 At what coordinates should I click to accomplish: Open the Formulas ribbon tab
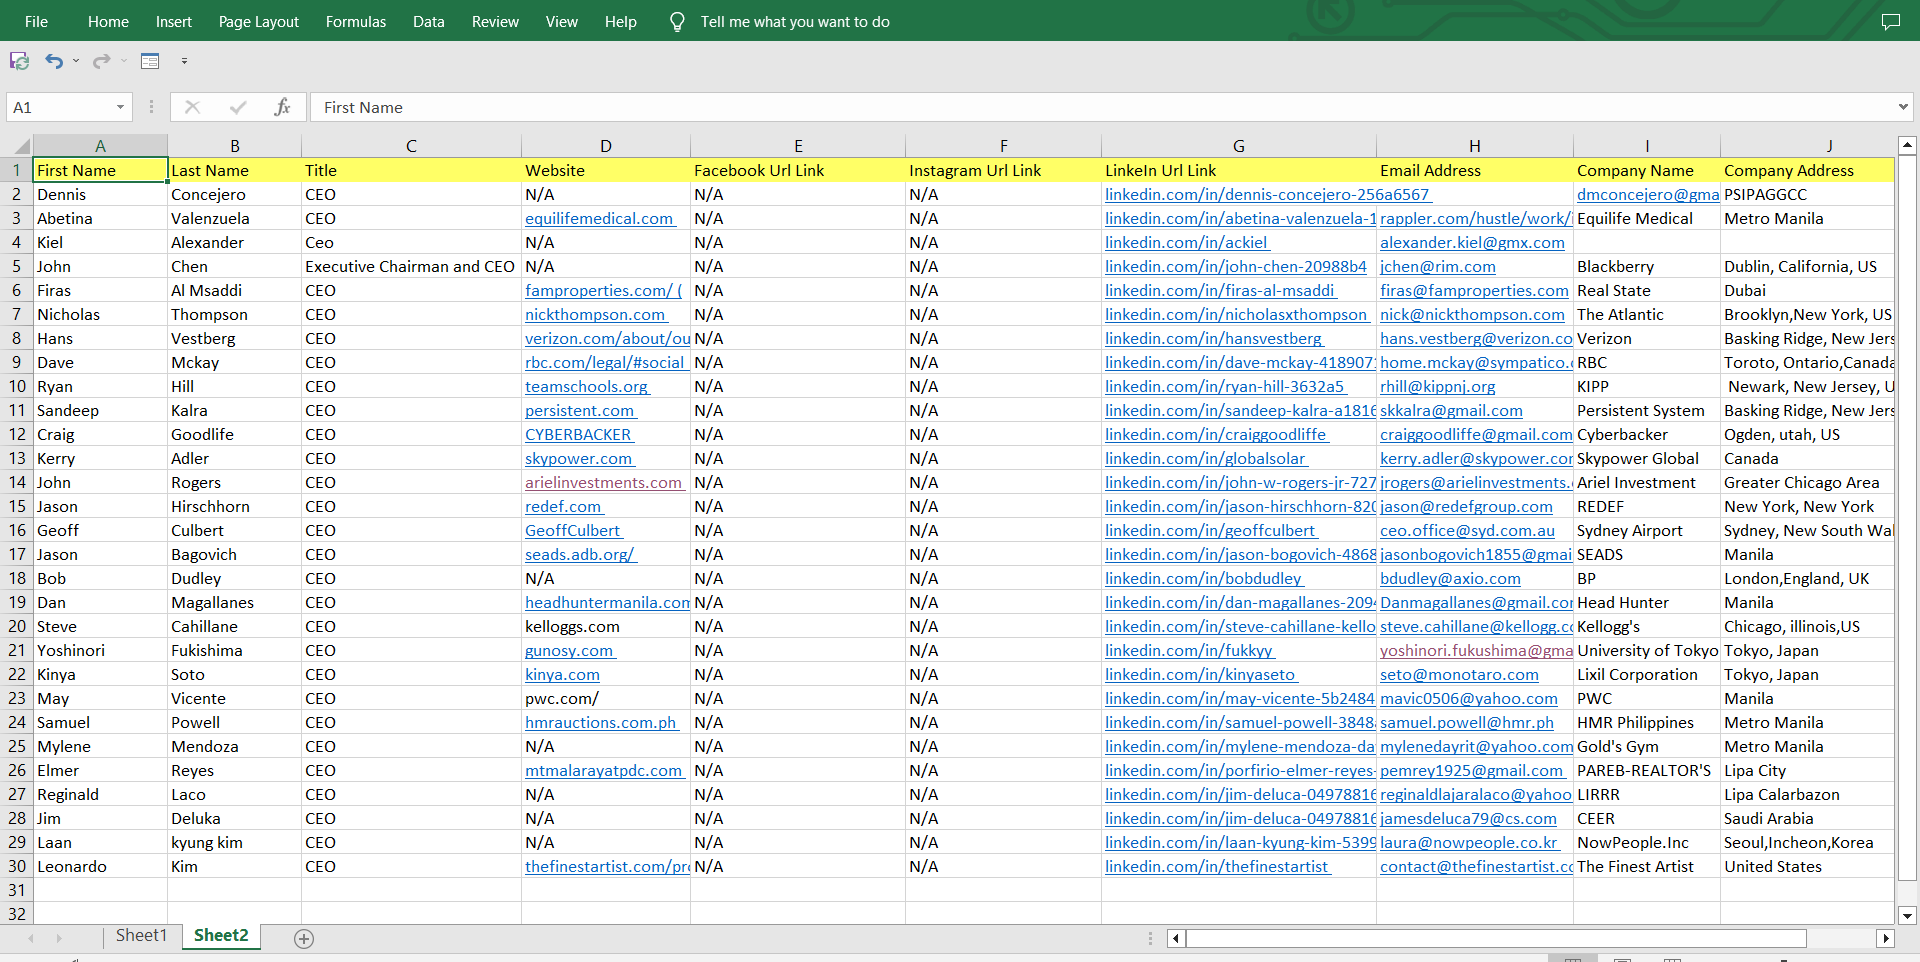pos(356,22)
